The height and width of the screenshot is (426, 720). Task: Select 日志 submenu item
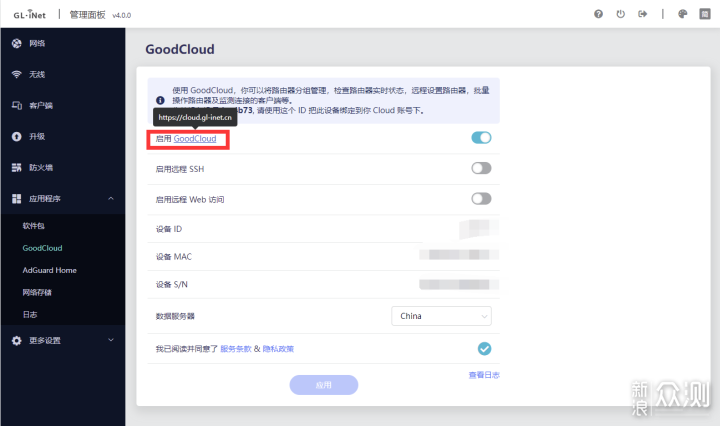pos(30,314)
